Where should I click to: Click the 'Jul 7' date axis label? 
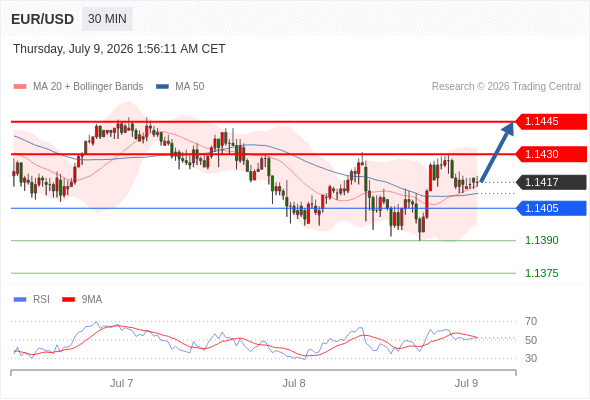pos(121,383)
